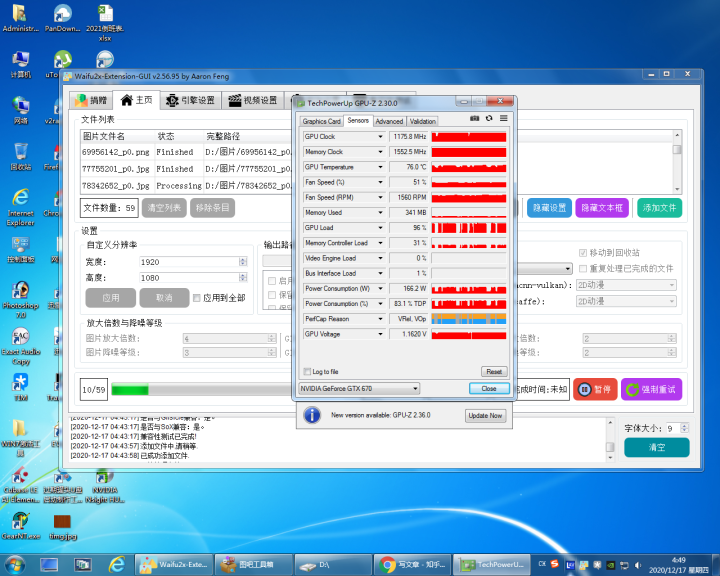Open GearNT.exe desktop shortcut

click(21, 525)
